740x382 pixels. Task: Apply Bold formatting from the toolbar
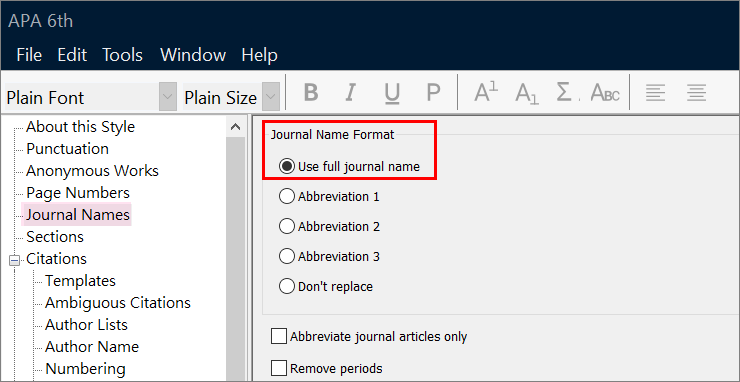(x=311, y=93)
